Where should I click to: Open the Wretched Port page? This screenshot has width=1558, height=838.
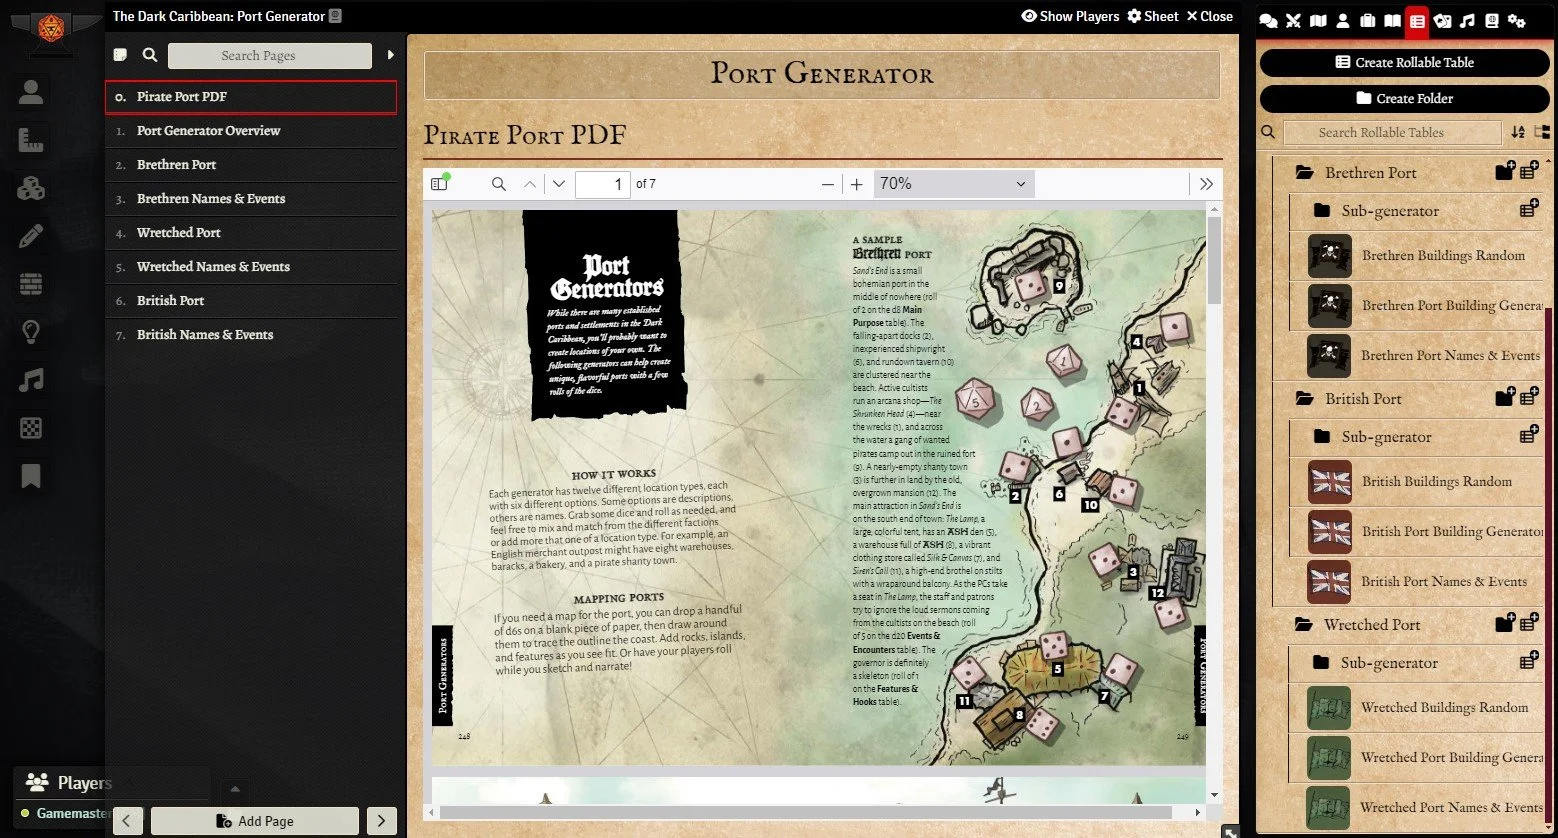[251, 232]
